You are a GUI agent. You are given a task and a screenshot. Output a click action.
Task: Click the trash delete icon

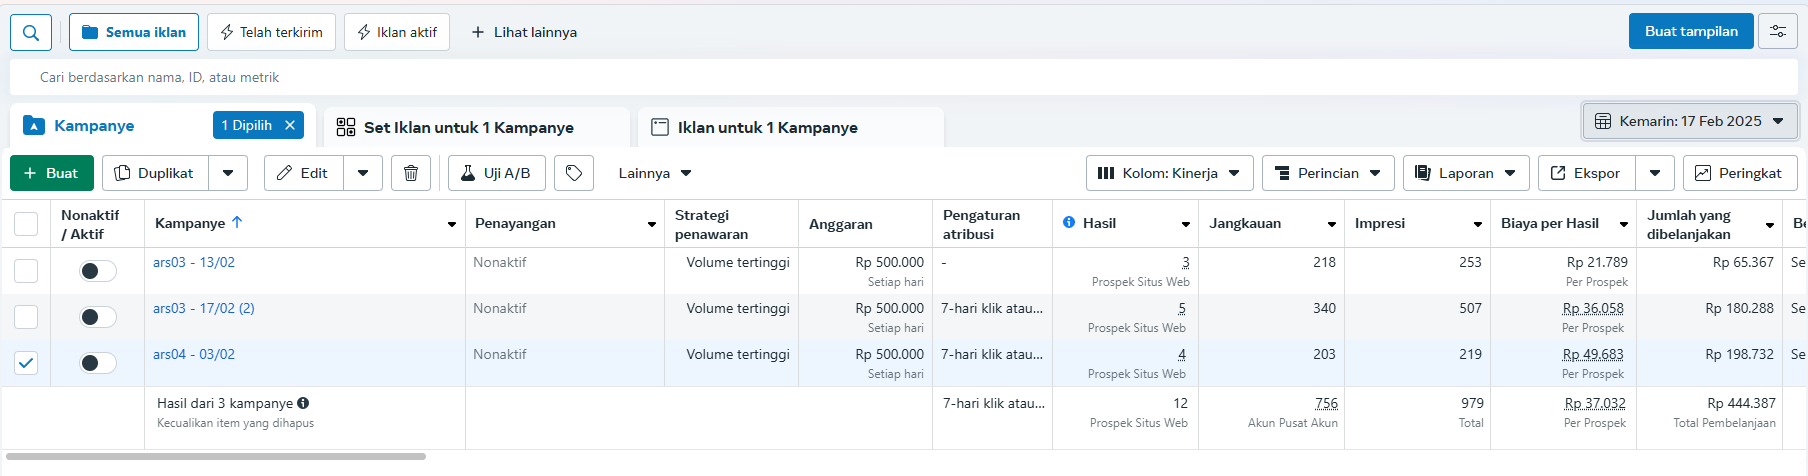tap(411, 173)
